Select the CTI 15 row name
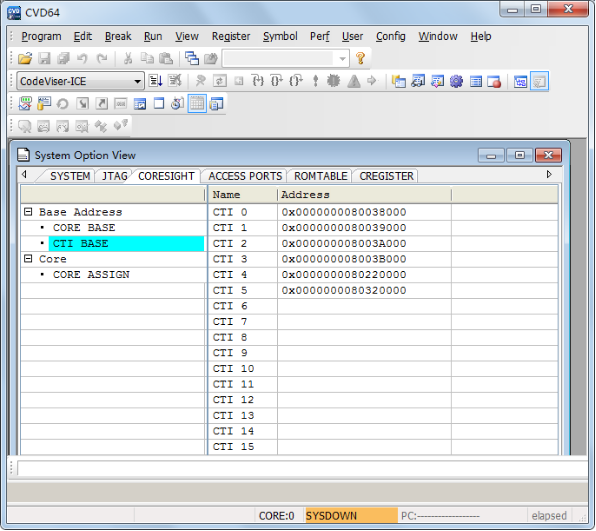 pyautogui.click(x=233, y=447)
